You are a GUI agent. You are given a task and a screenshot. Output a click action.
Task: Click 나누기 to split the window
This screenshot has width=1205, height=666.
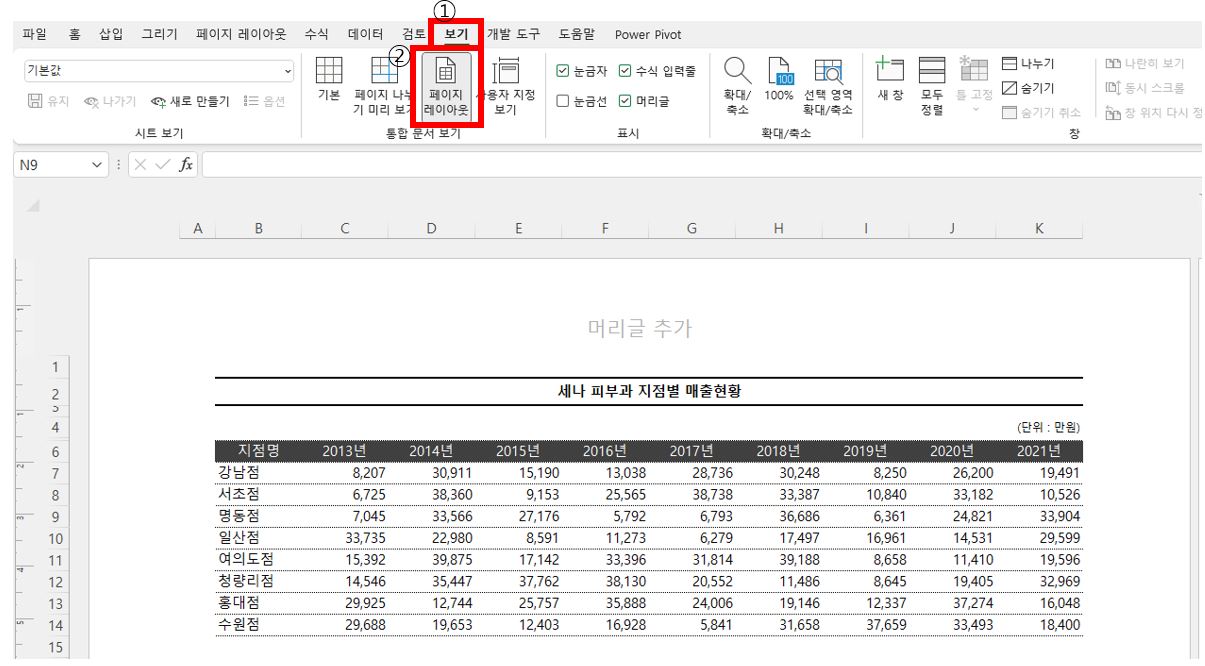click(1028, 64)
